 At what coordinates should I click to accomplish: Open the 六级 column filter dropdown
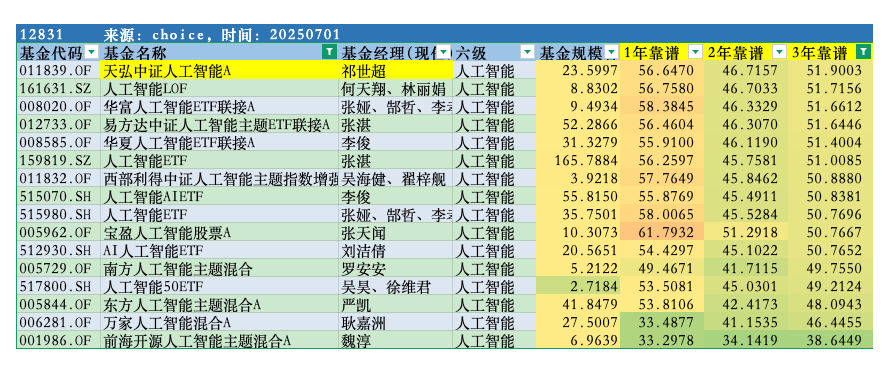click(x=527, y=53)
